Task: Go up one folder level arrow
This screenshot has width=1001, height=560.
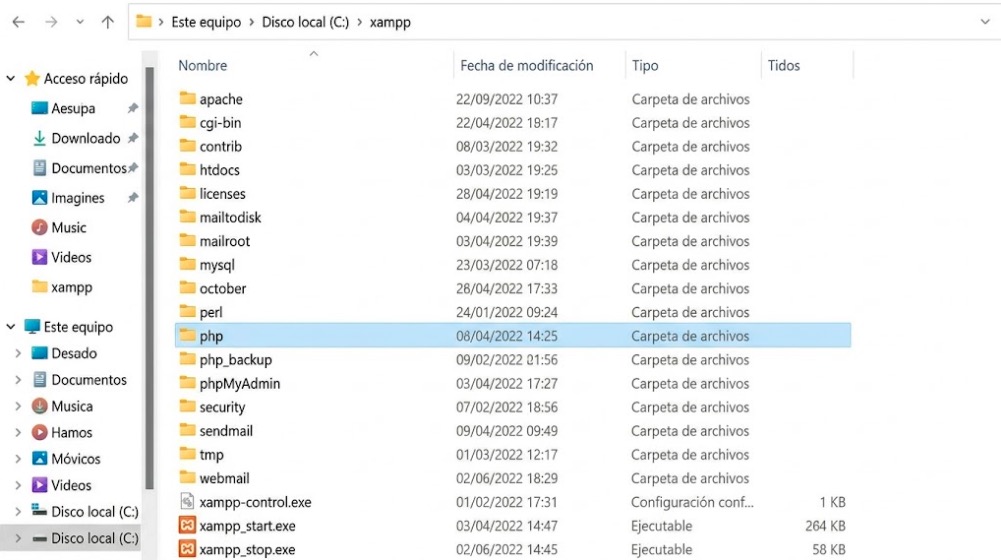Action: 108,22
